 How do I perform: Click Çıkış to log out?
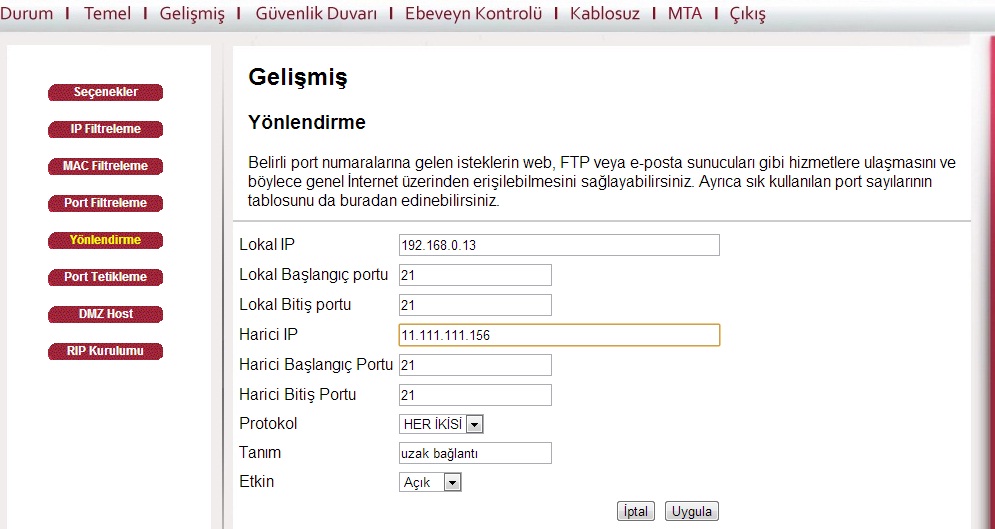tap(748, 14)
